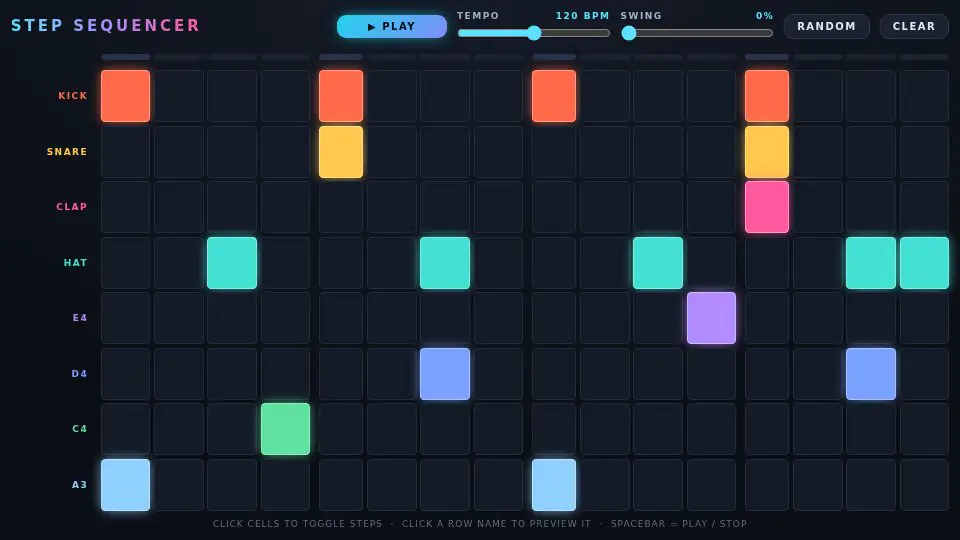Click the Random pattern button
Image resolution: width=960 pixels, height=540 pixels.
point(827,26)
